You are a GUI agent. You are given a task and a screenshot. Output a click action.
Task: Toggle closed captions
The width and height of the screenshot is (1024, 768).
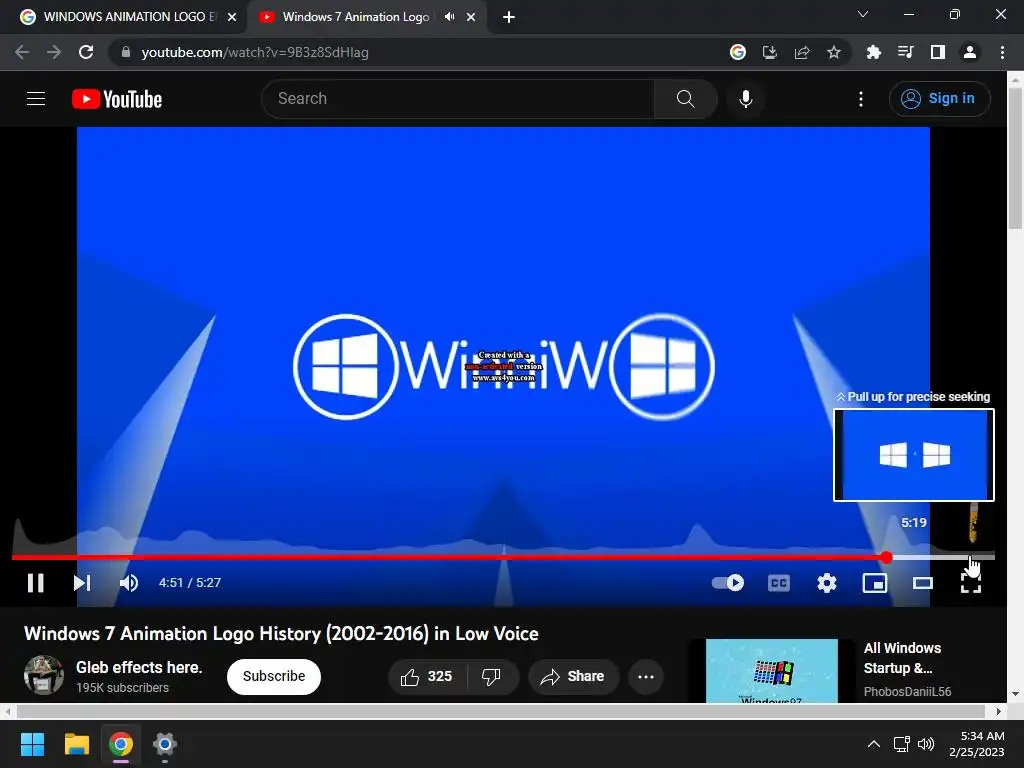point(778,583)
